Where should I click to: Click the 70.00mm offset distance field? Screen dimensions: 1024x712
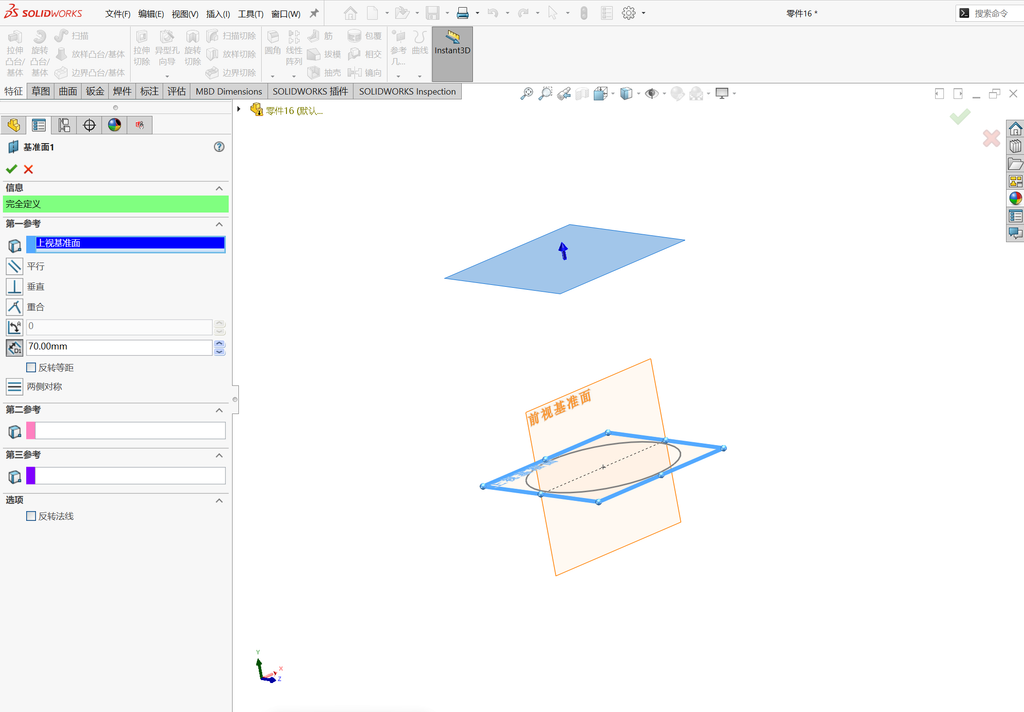[120, 347]
